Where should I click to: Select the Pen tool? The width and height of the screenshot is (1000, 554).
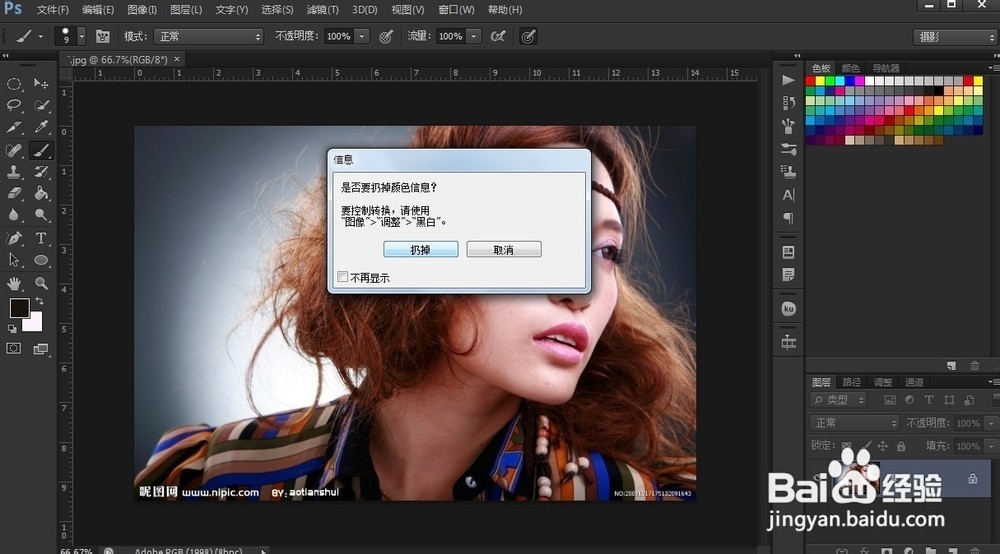coord(14,238)
